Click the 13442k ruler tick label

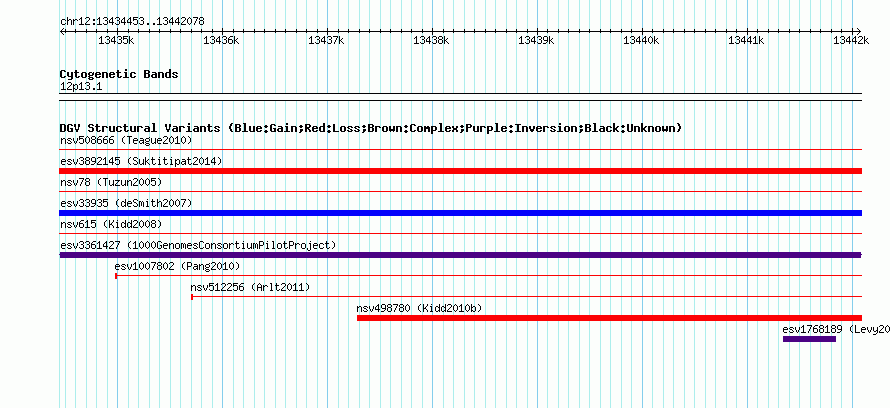[851, 40]
